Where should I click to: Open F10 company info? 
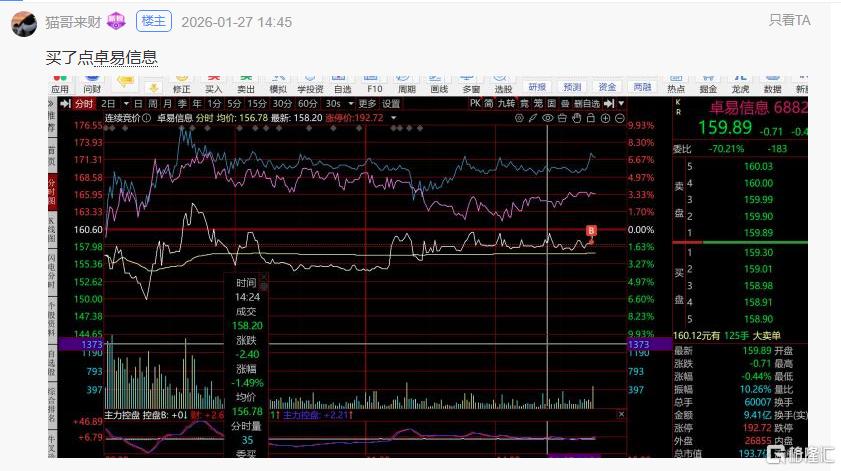[374, 85]
